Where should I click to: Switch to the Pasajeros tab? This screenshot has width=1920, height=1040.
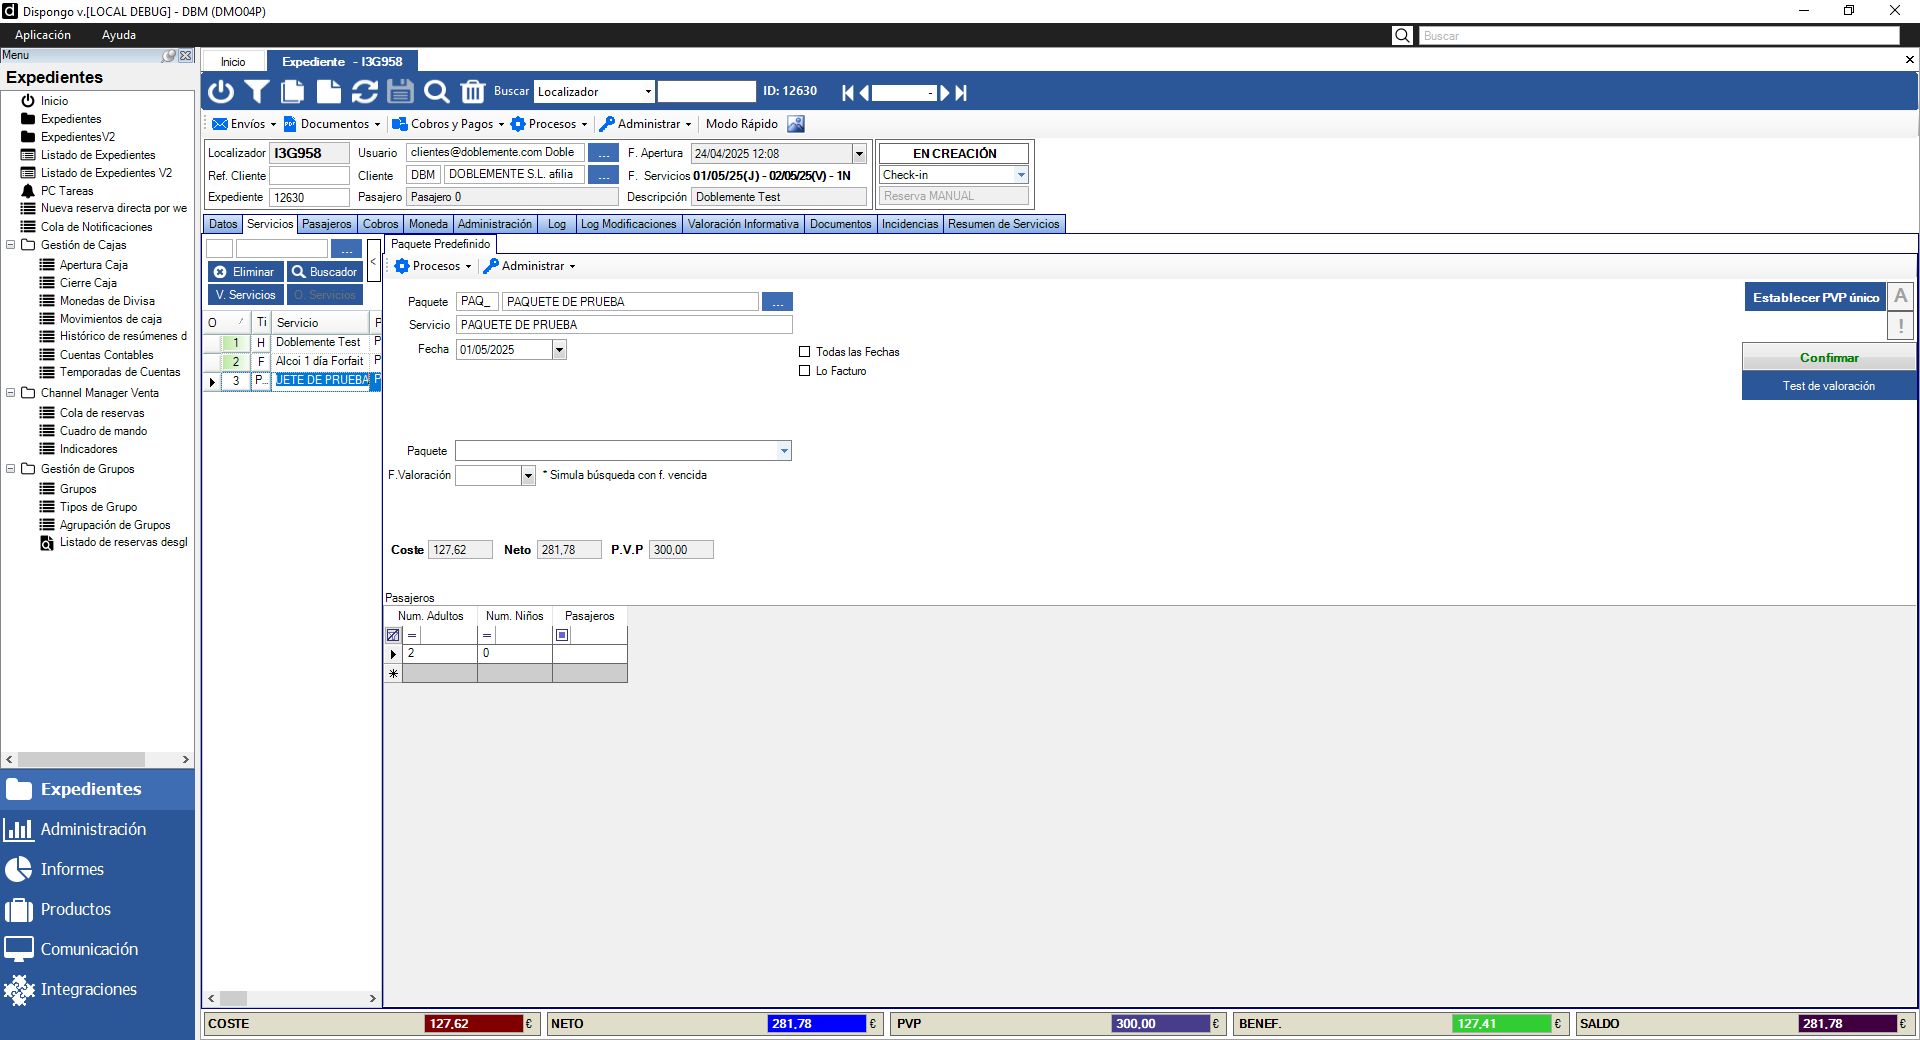[327, 224]
